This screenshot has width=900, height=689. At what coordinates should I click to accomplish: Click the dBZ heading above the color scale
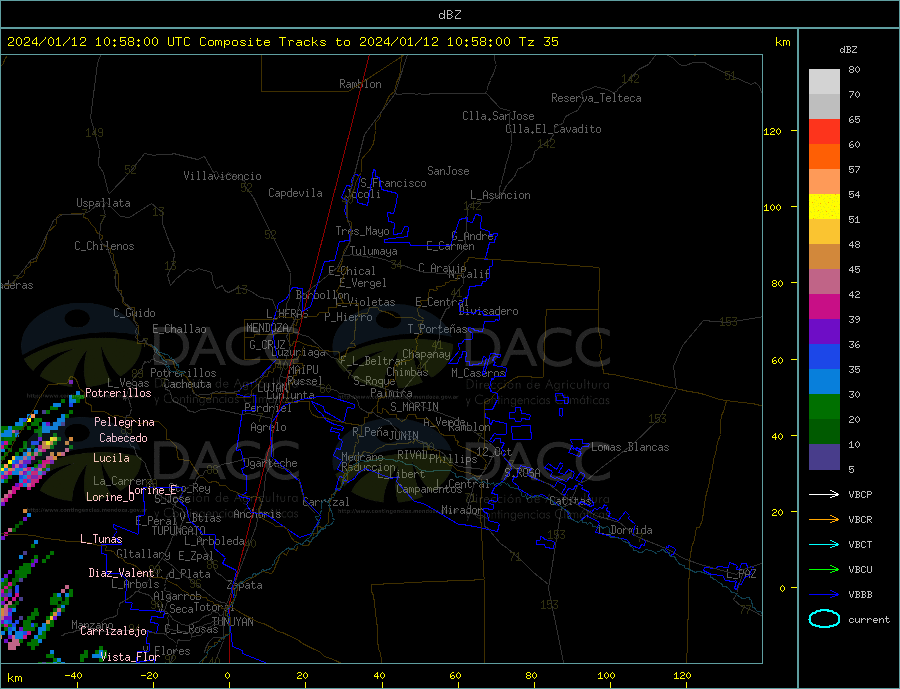(x=848, y=50)
